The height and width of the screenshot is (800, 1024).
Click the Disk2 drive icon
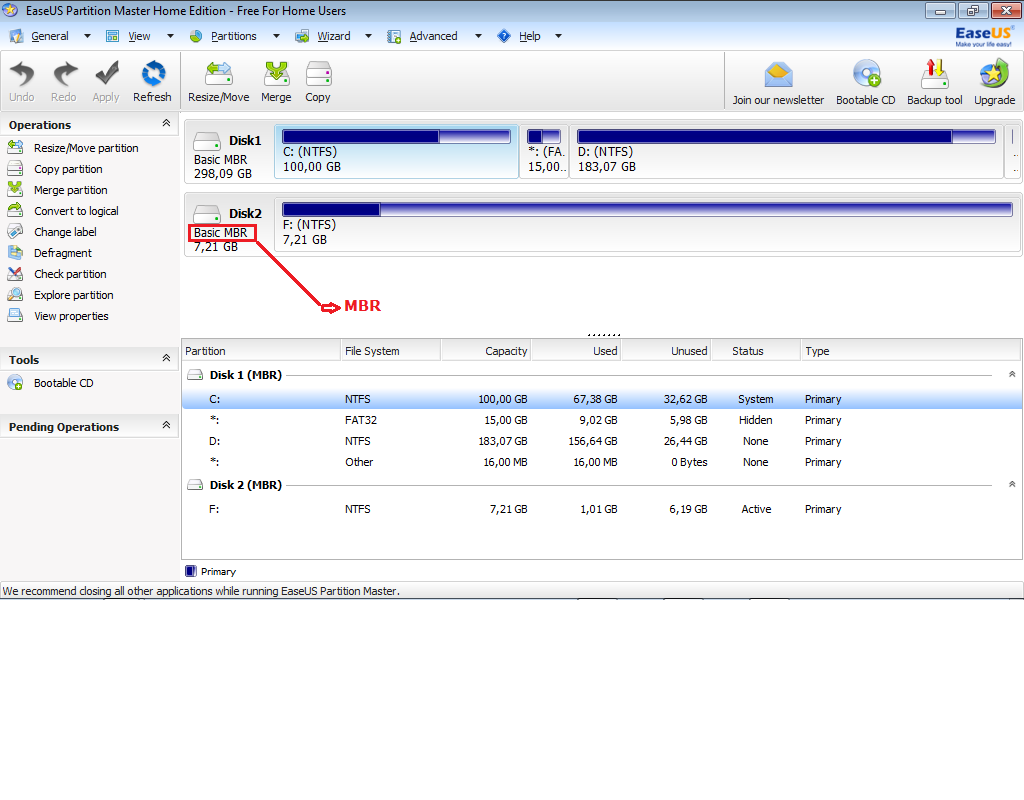coord(207,214)
